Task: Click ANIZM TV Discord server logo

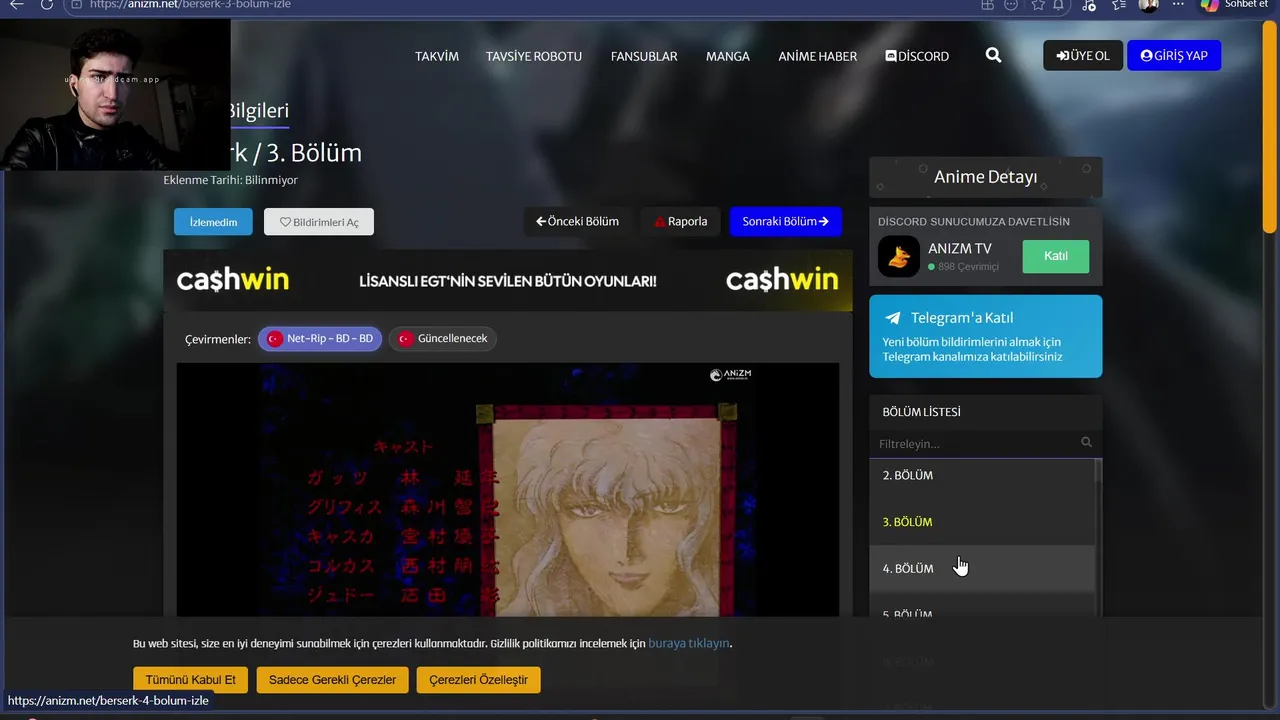Action: [899, 257]
